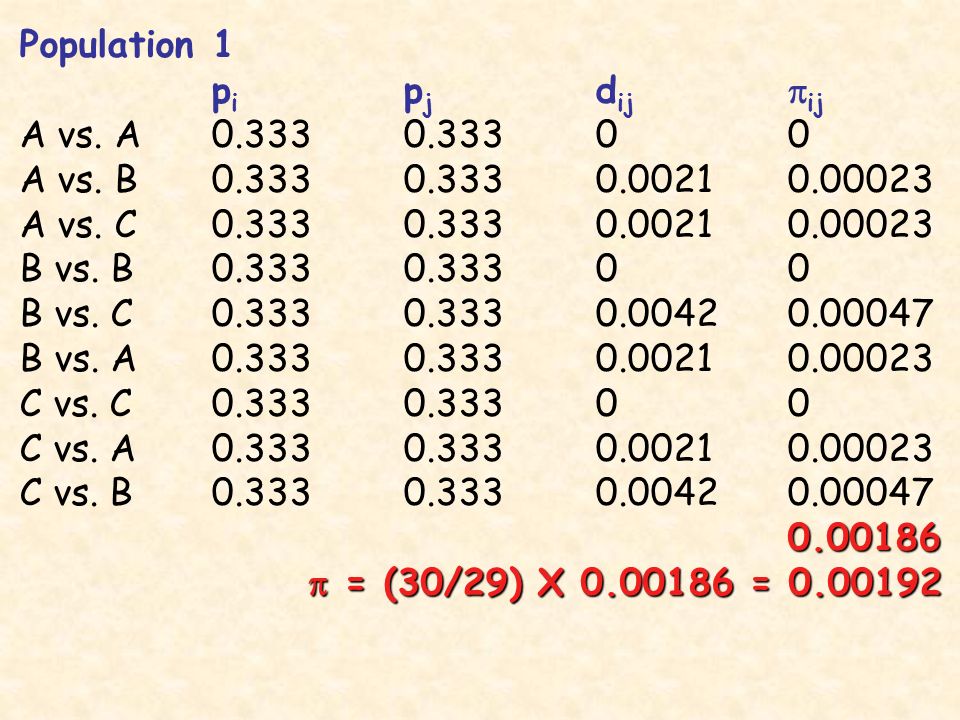Click the d_ij column header
This screenshot has height=720, width=960.
coord(614,98)
